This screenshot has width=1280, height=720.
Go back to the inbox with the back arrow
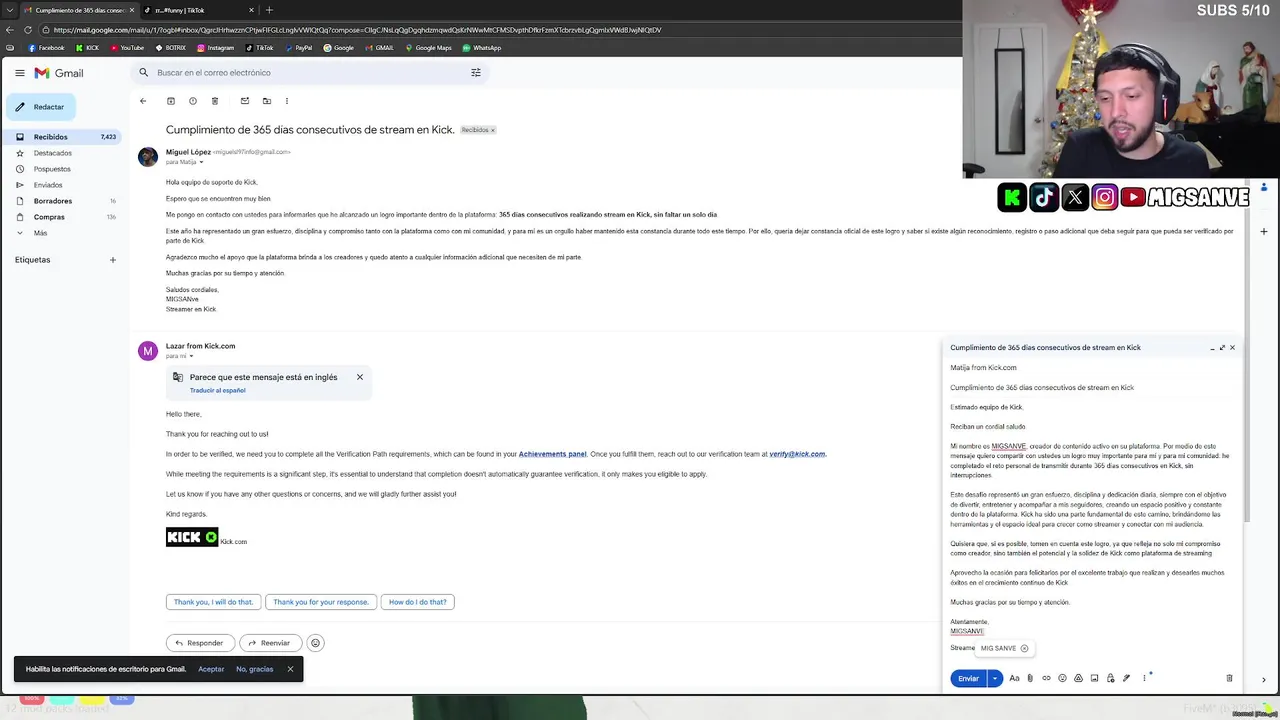point(143,101)
